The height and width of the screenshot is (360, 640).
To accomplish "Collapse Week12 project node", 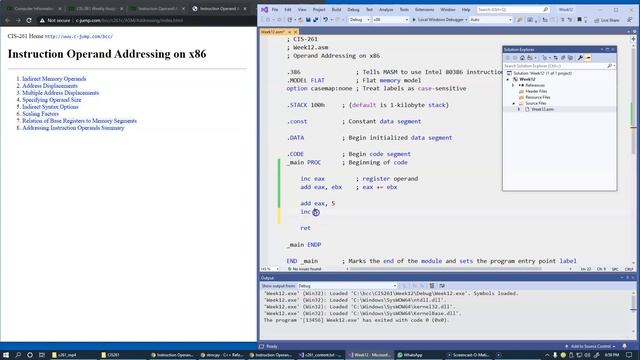I will (x=508, y=79).
